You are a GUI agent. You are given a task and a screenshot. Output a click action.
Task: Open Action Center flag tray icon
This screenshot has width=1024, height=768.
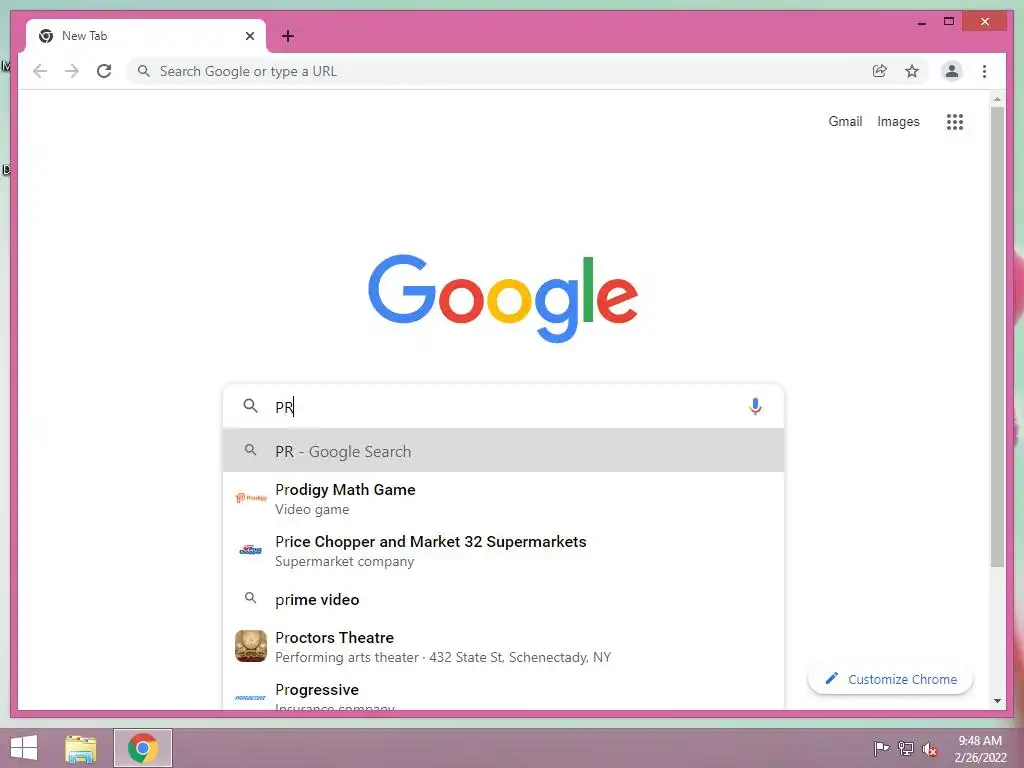(x=881, y=749)
